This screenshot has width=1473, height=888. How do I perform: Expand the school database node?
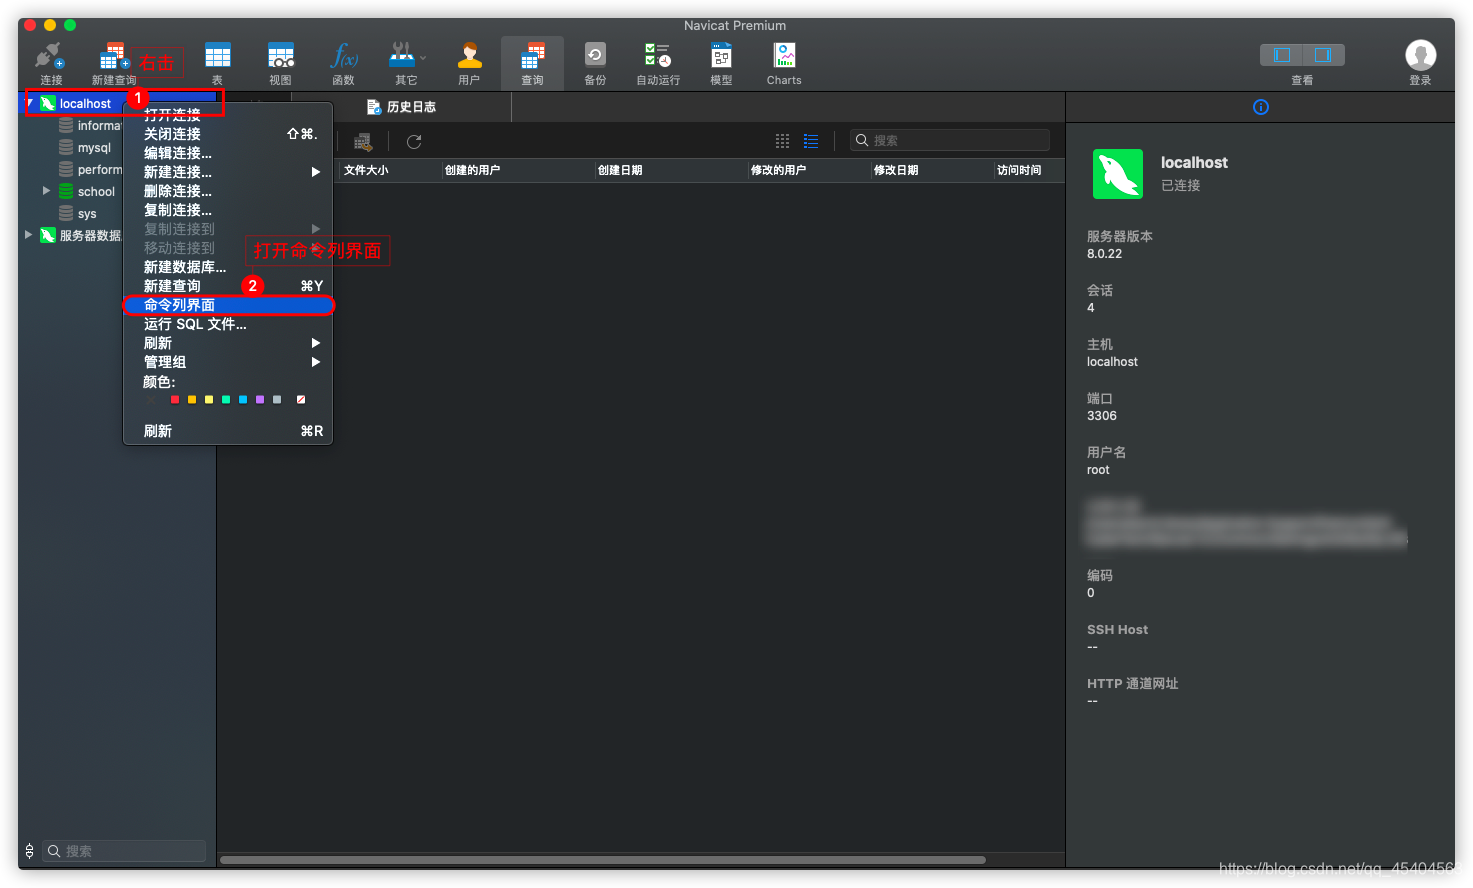coord(46,190)
